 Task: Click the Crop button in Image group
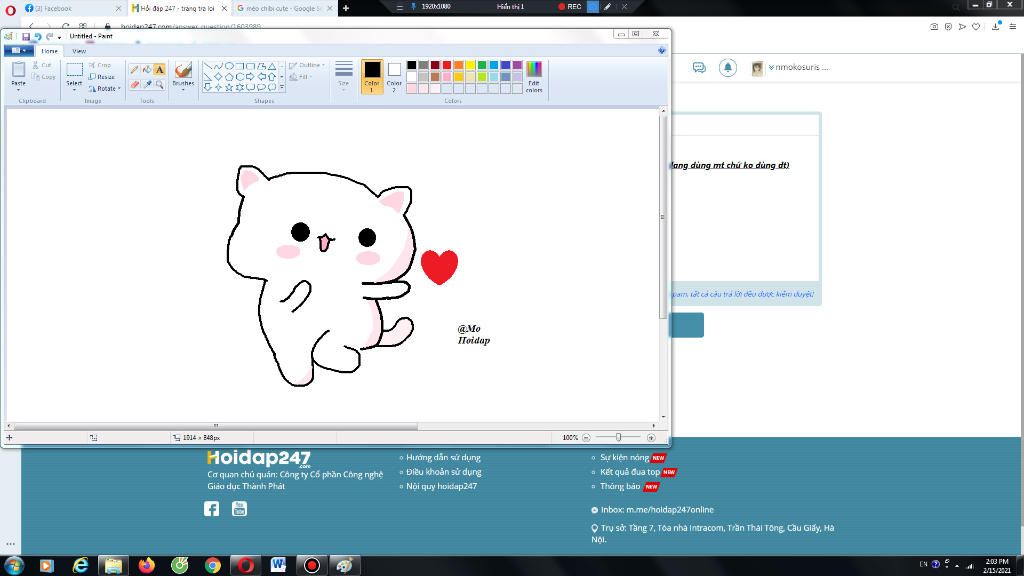click(x=100, y=65)
